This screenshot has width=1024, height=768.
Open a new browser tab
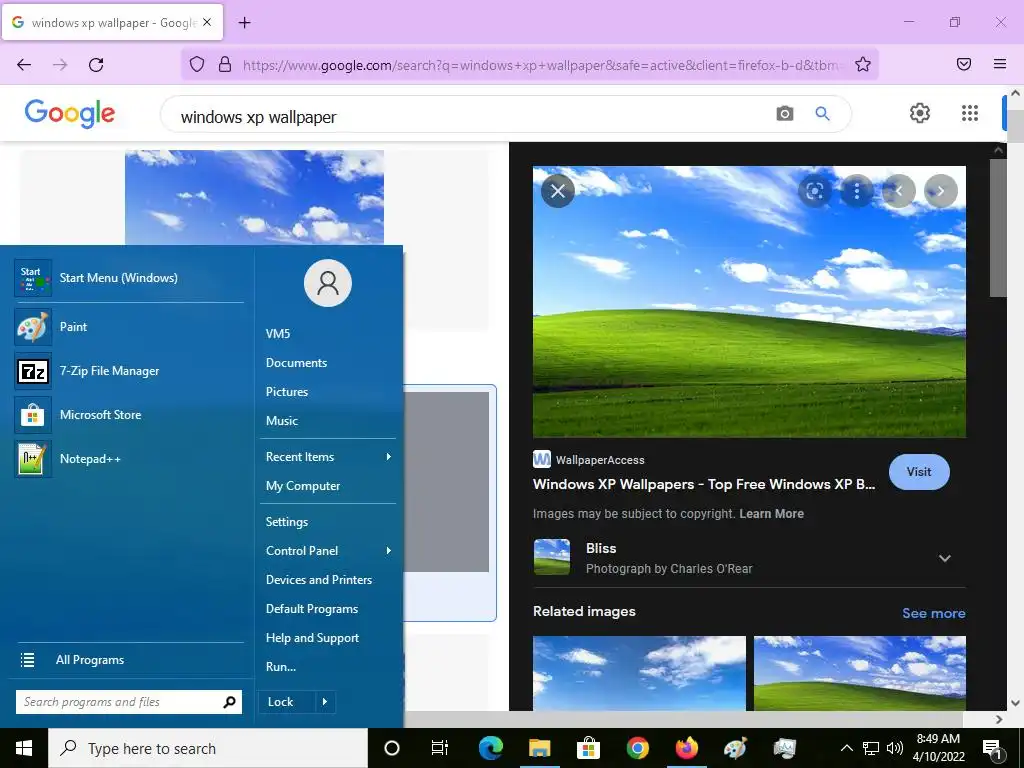click(244, 23)
